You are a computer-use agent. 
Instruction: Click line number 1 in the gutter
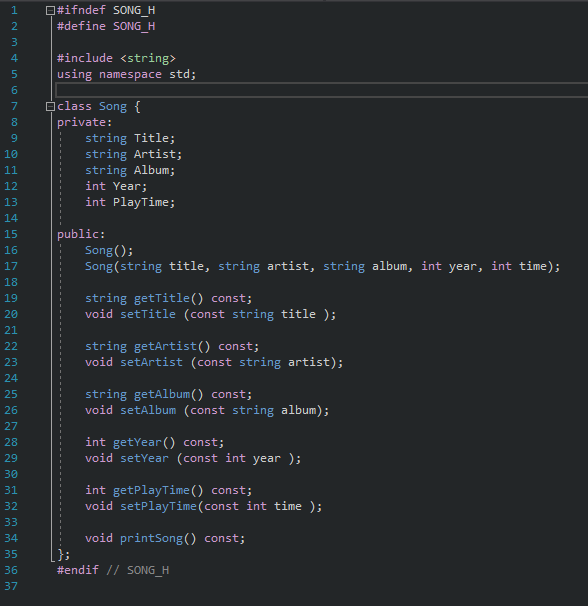coord(14,10)
